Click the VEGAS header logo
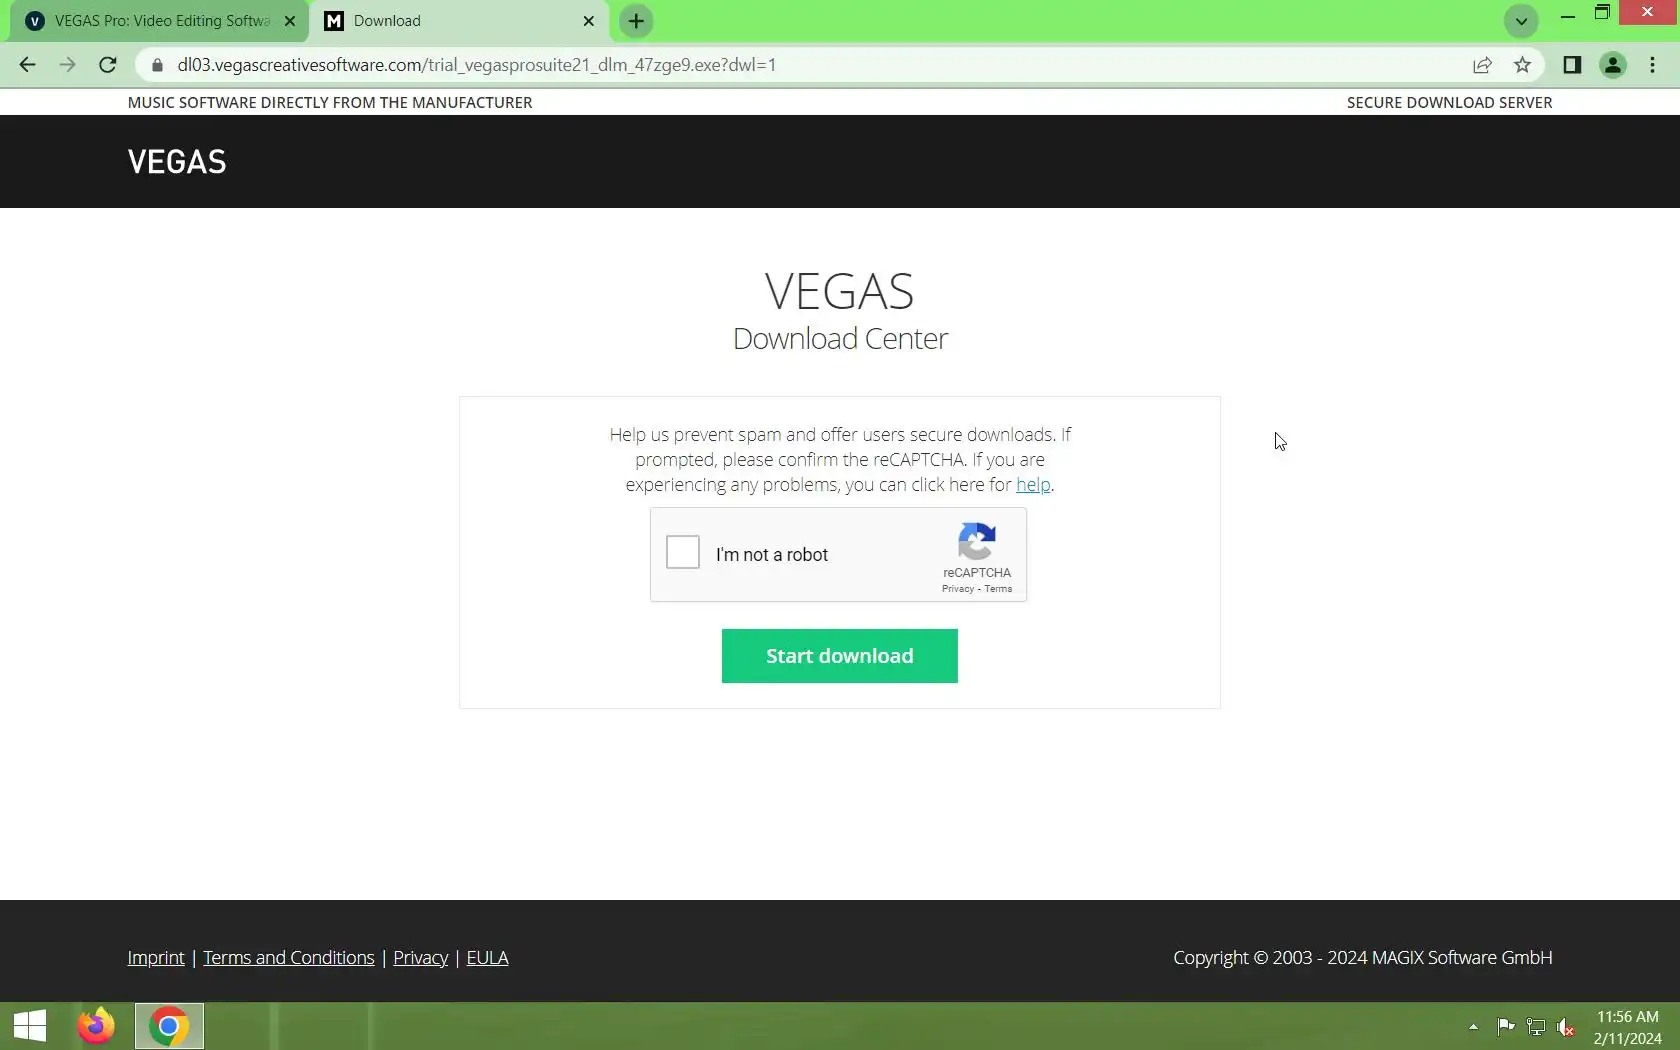Image resolution: width=1680 pixels, height=1050 pixels. (177, 162)
